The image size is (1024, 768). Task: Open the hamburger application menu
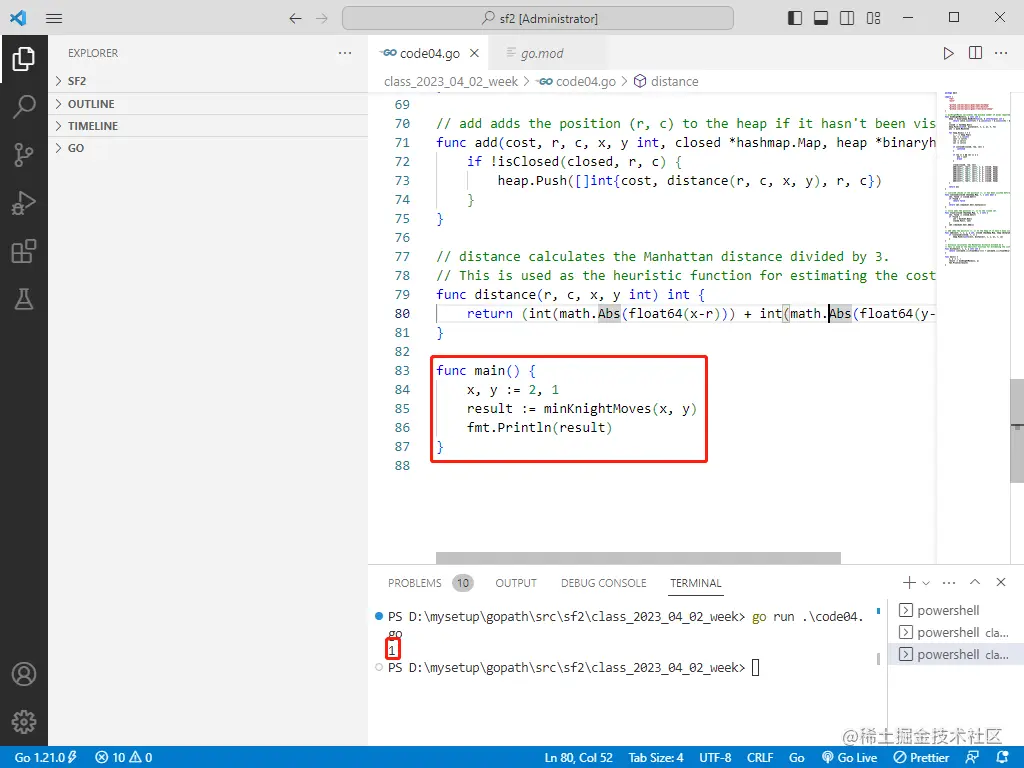pyautogui.click(x=54, y=18)
